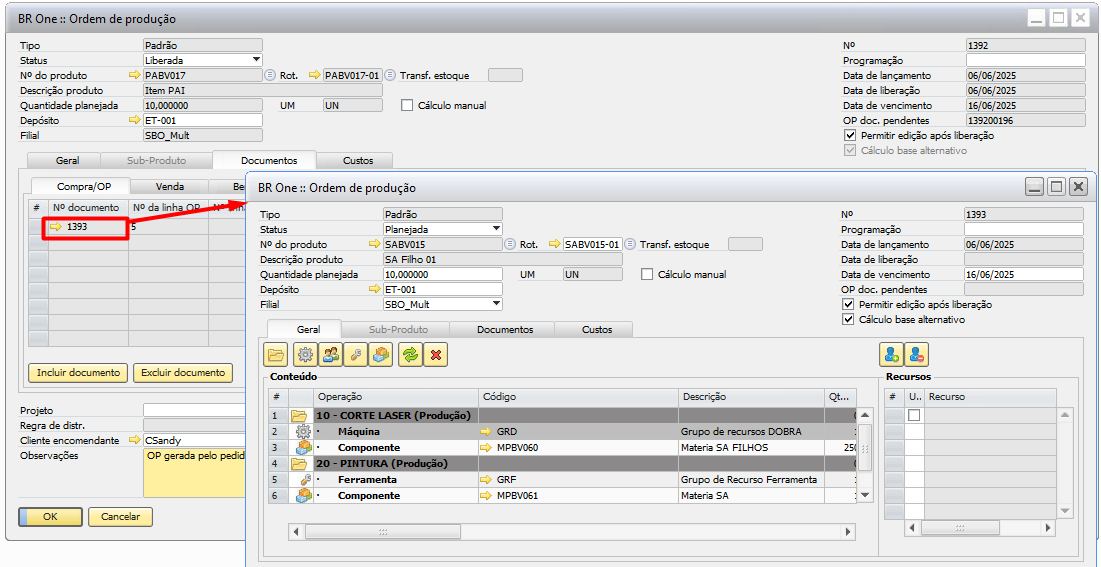
Task: Click the round list icon after PABV017
Action: [x=270, y=75]
